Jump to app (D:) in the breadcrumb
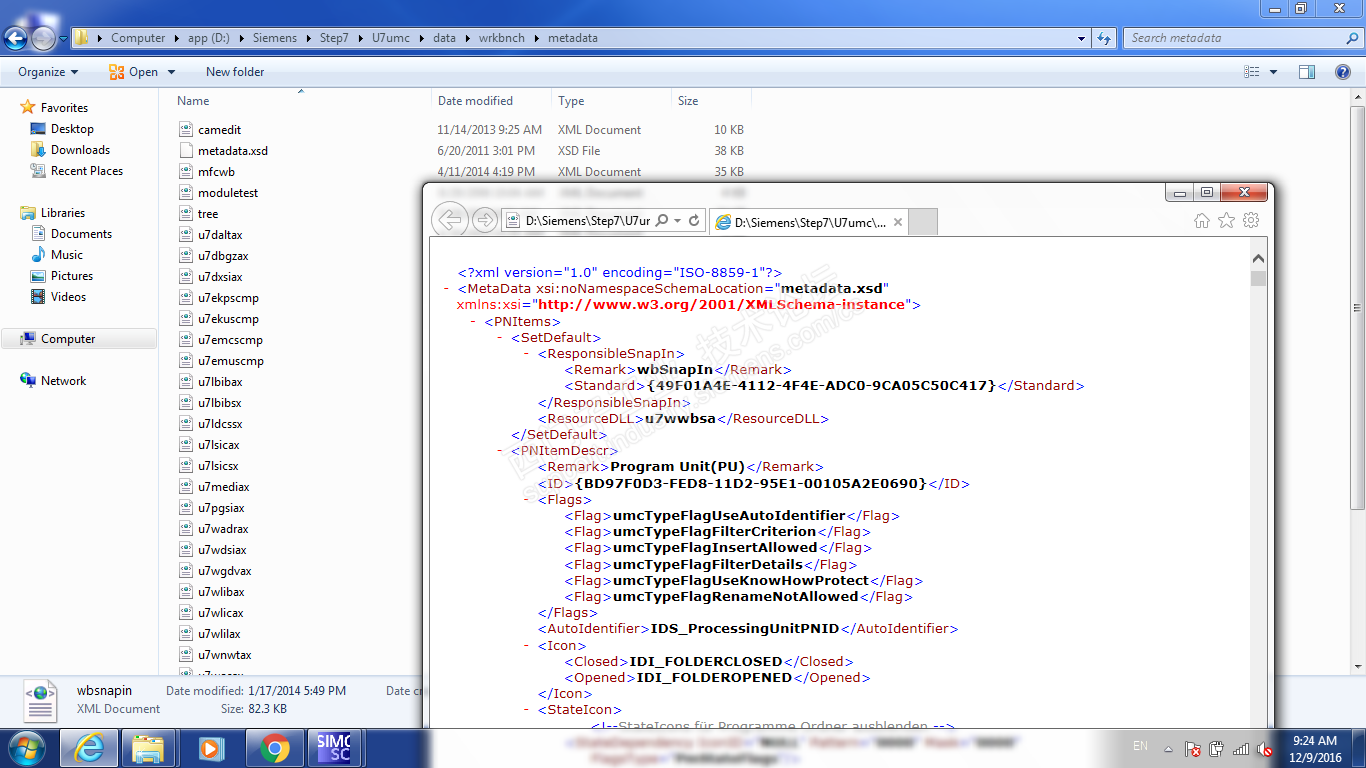The image size is (1366, 768). tap(208, 38)
